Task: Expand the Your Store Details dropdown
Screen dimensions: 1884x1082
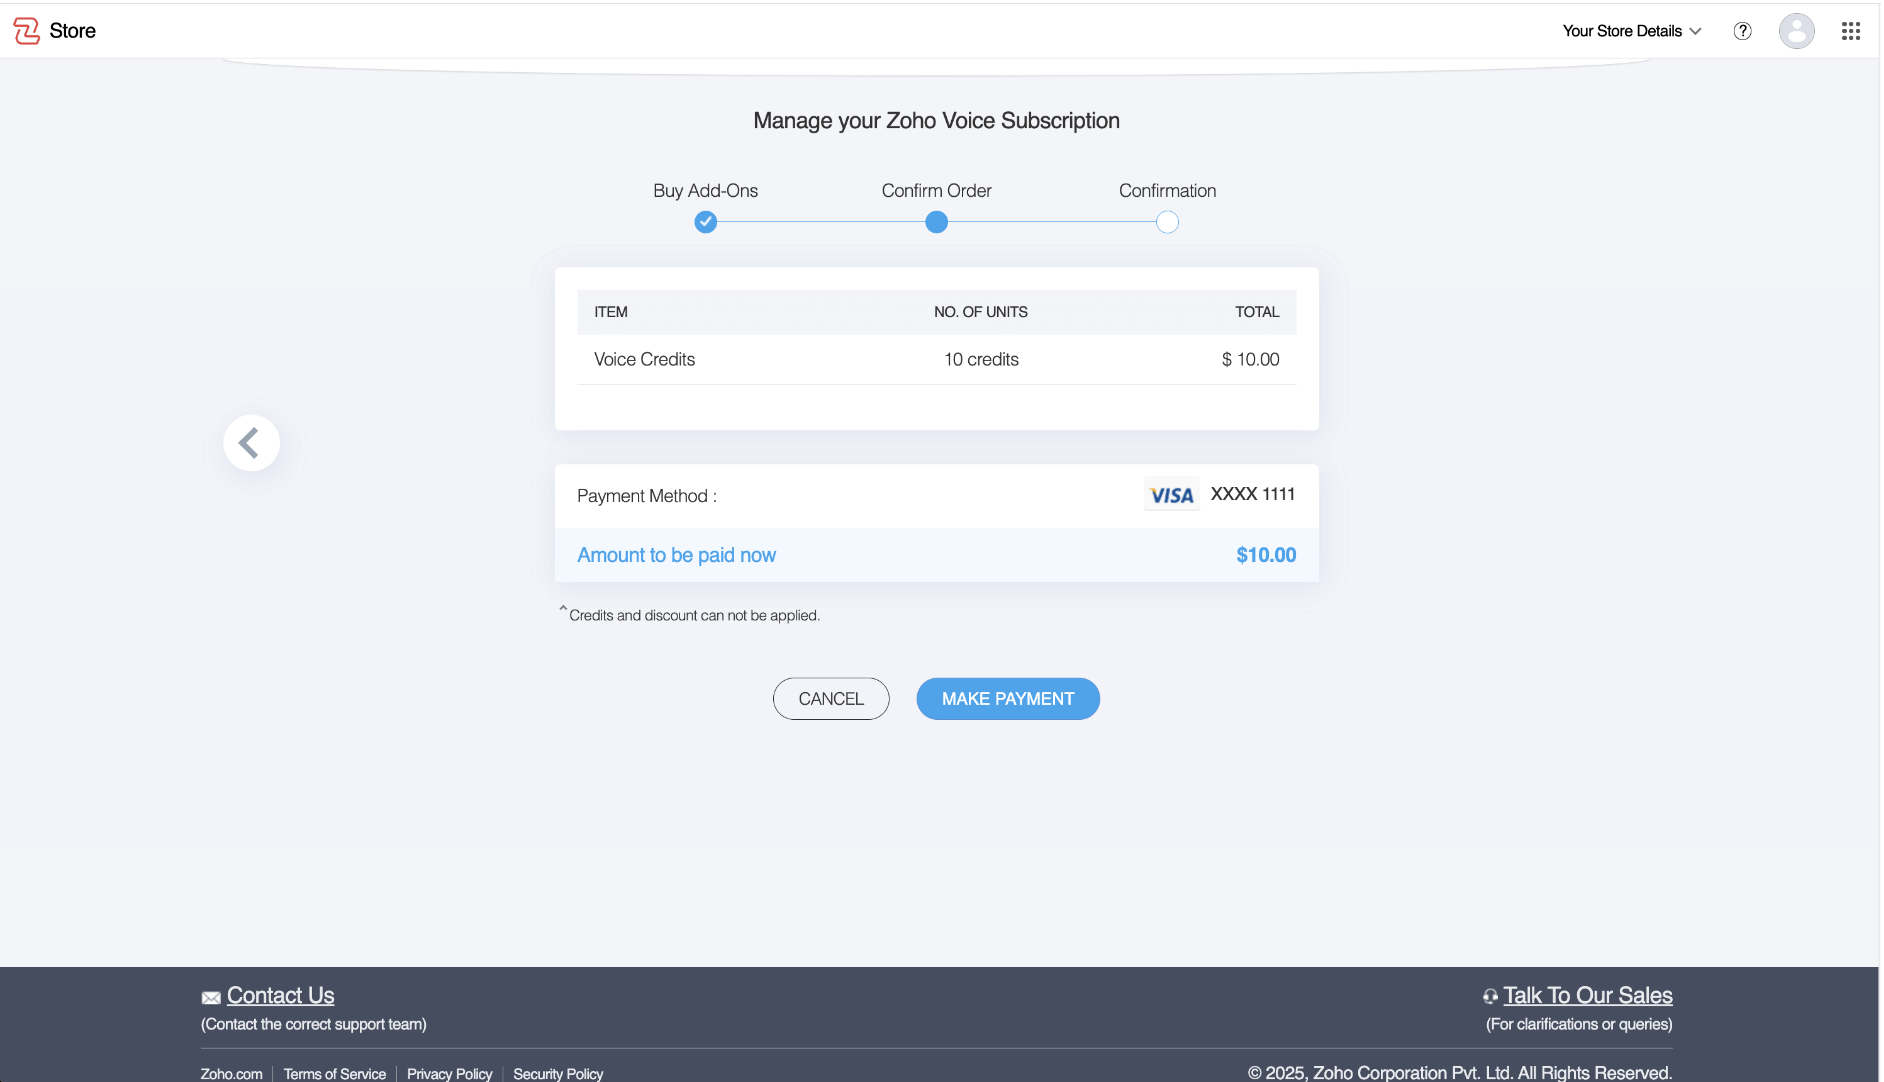Action: pos(1632,31)
